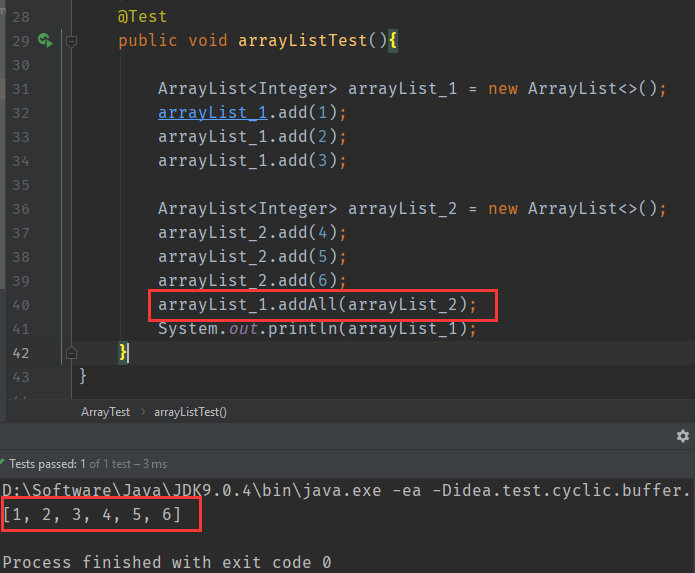Image resolution: width=695 pixels, height=573 pixels.
Task: Click arrayListTest method name in declaration
Action: click(x=303, y=41)
